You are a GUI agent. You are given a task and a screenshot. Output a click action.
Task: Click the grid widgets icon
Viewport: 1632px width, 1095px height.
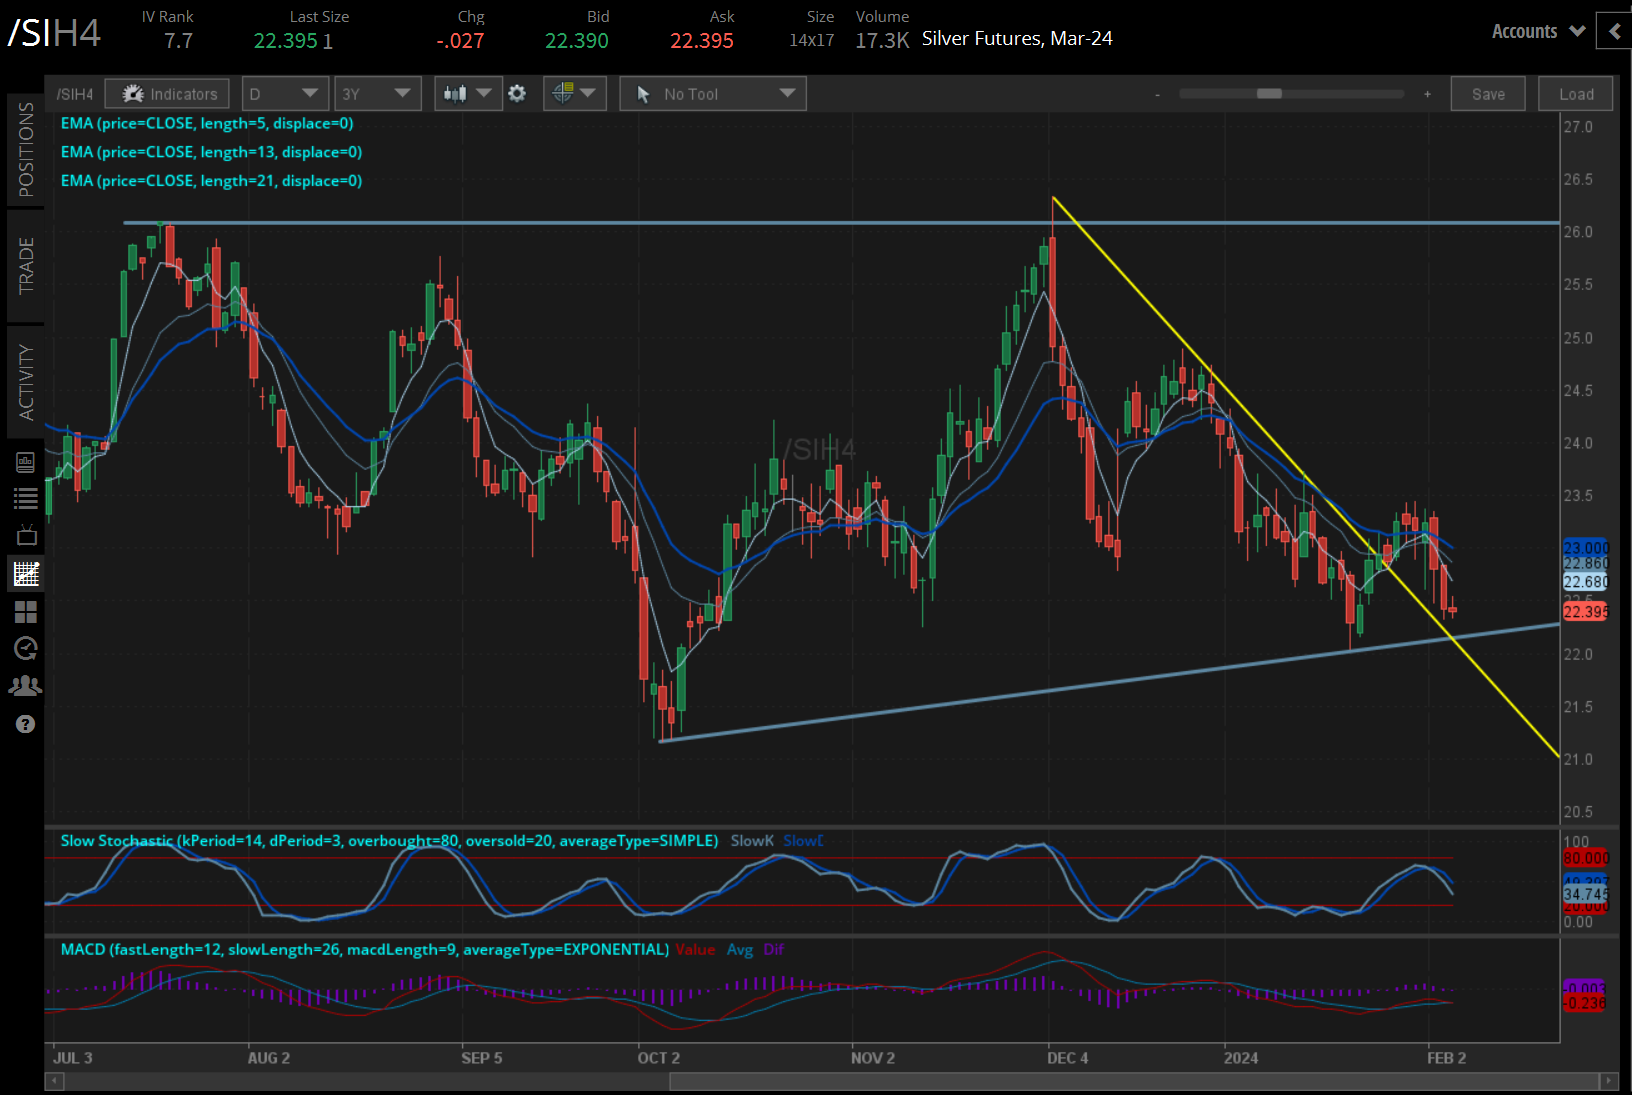point(25,612)
